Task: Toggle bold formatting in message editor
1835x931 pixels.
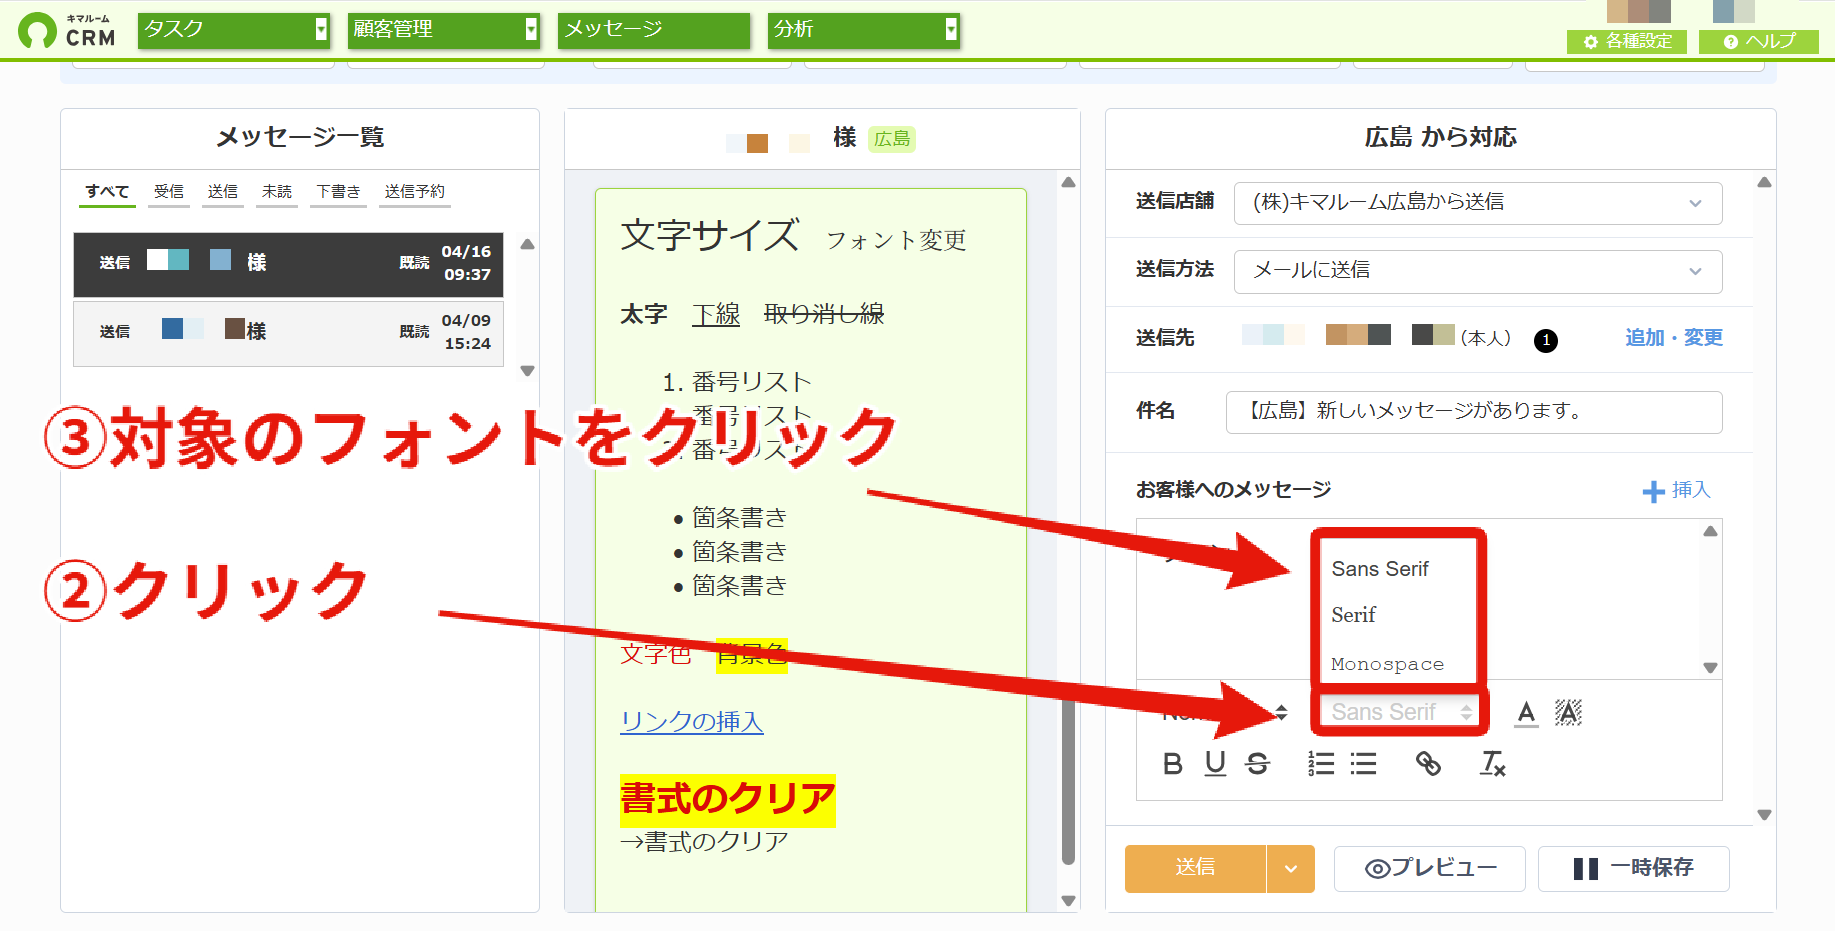Action: pyautogui.click(x=1173, y=764)
